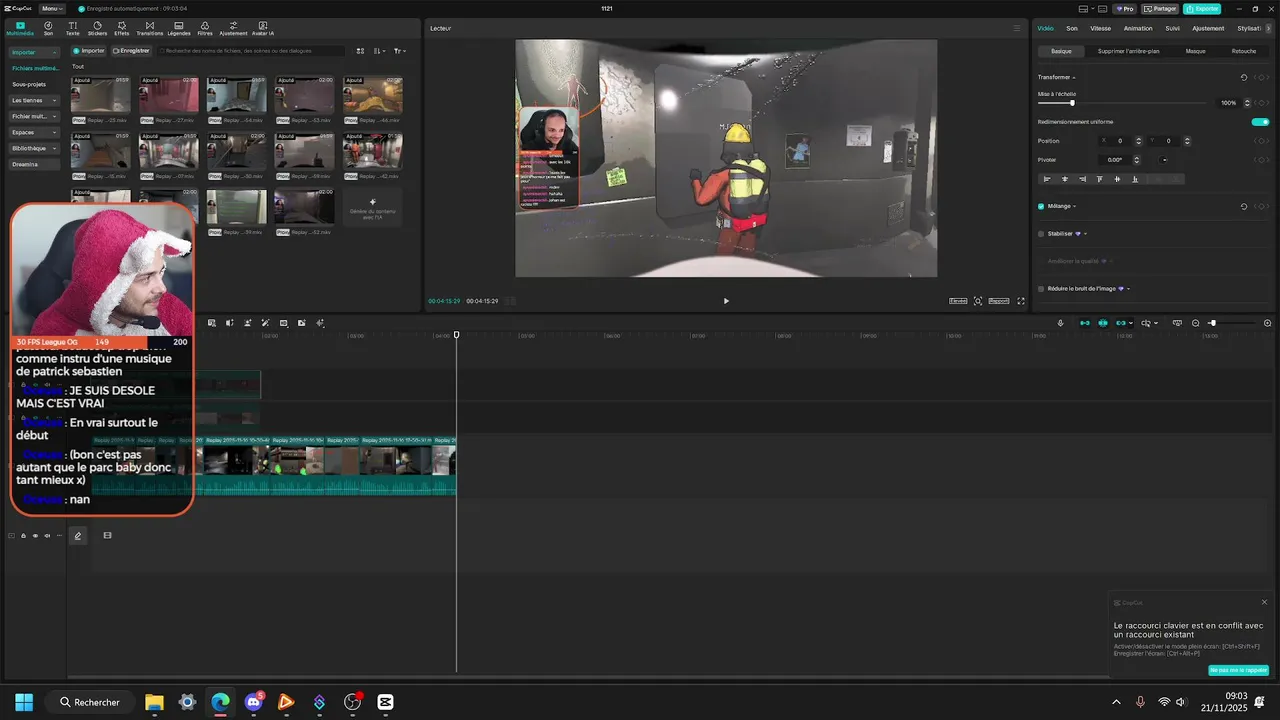Click the Pro upgrade button
Viewport: 1280px width, 720px height.
coord(1125,8)
